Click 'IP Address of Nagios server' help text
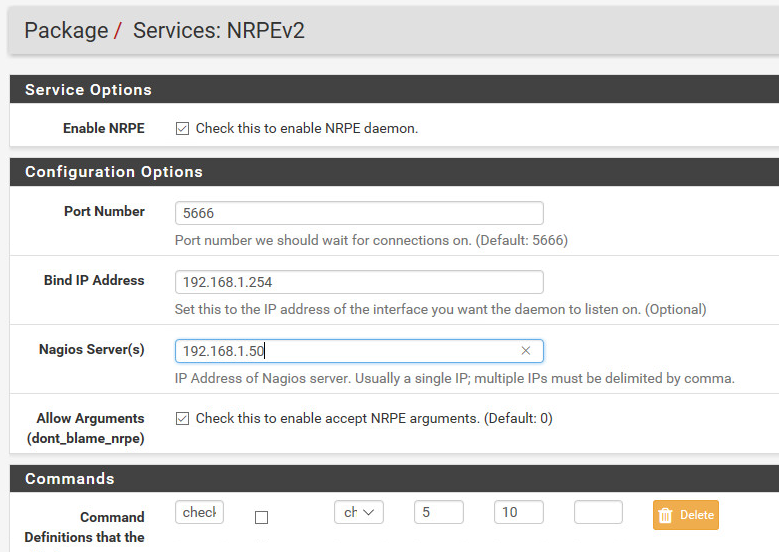This screenshot has height=552, width=779. click(x=455, y=379)
